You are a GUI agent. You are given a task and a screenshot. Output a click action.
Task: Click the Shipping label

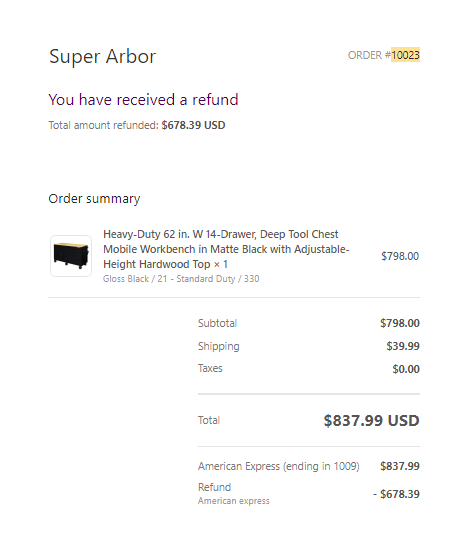pyautogui.click(x=219, y=346)
